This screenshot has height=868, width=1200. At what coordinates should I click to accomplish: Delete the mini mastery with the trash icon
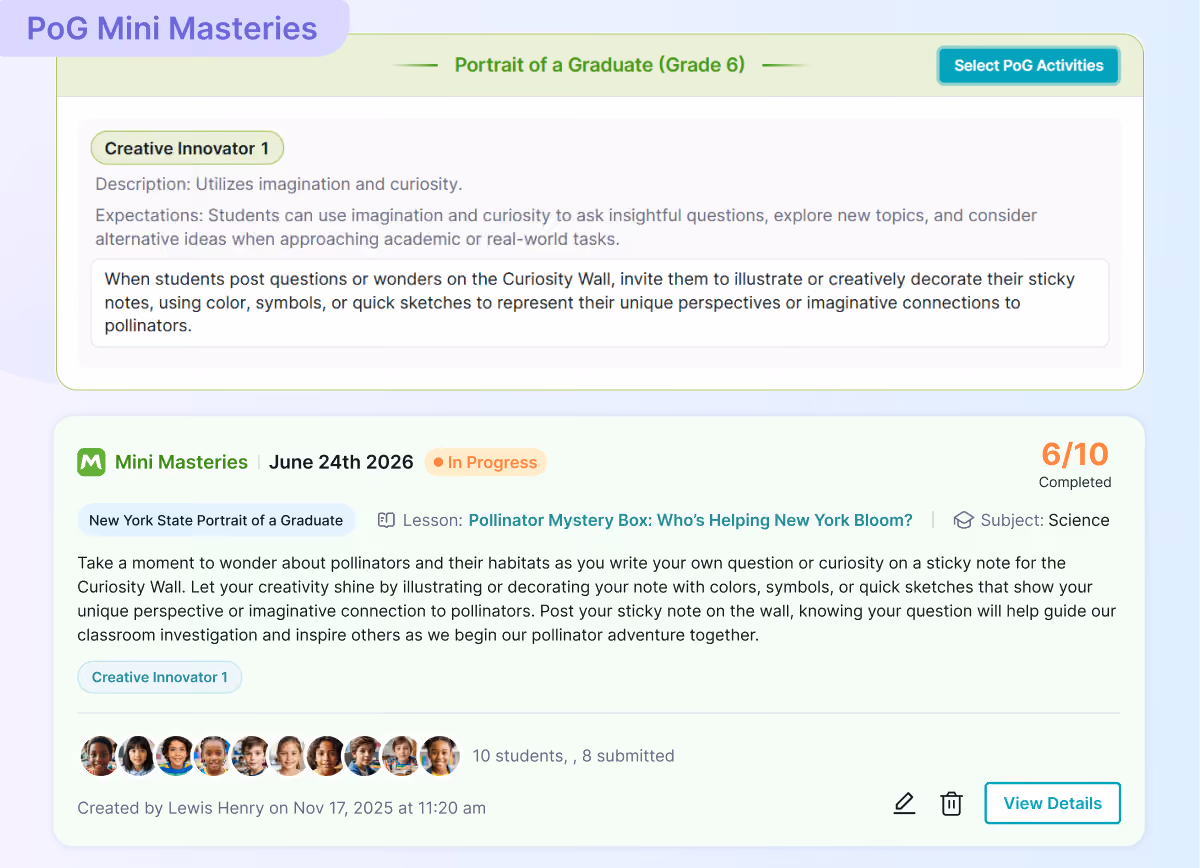[951, 803]
